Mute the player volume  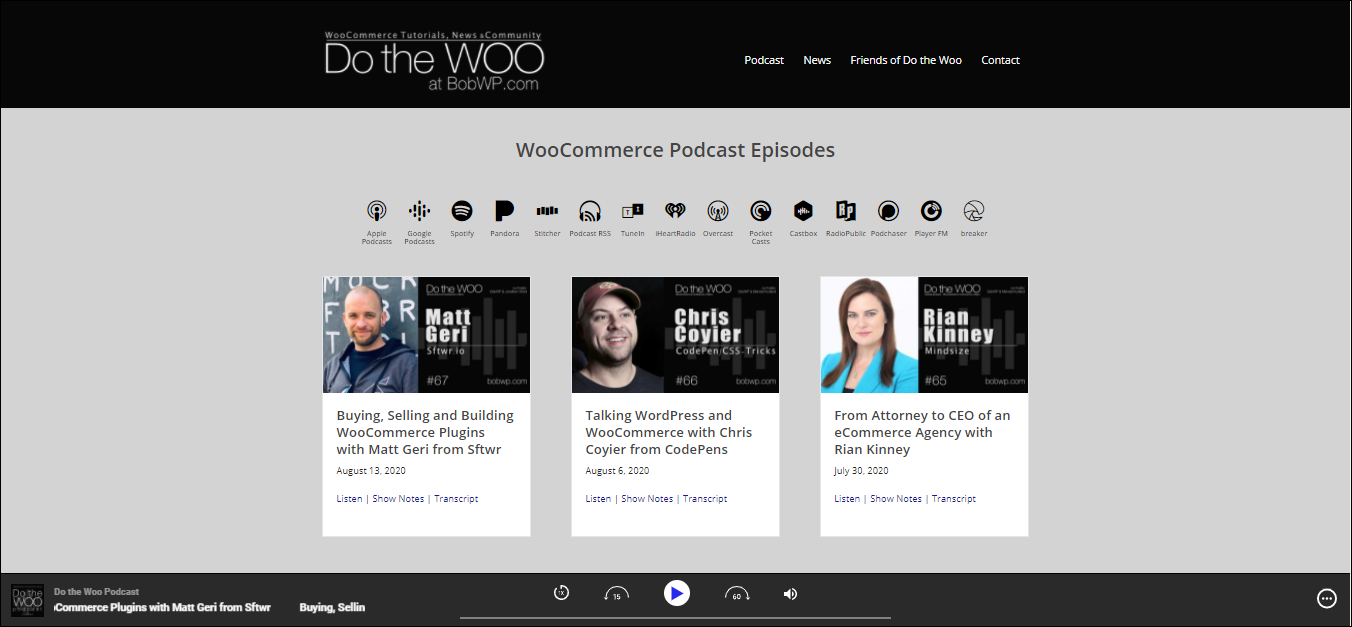point(790,594)
